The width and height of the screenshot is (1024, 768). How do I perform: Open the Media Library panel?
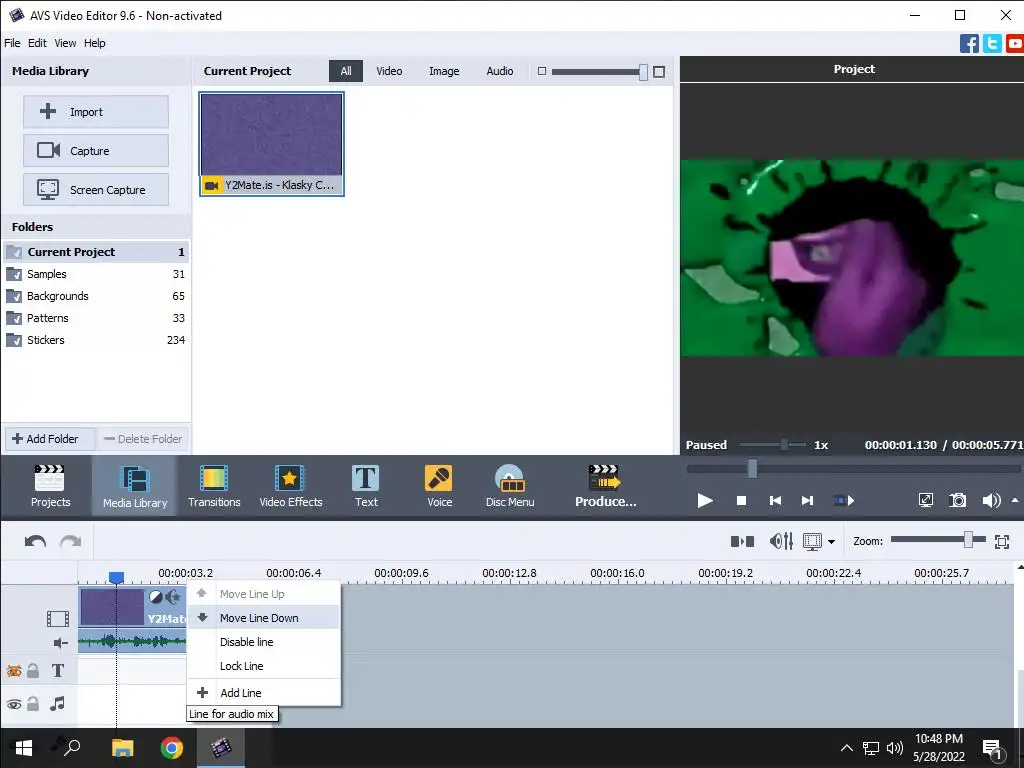(x=135, y=486)
